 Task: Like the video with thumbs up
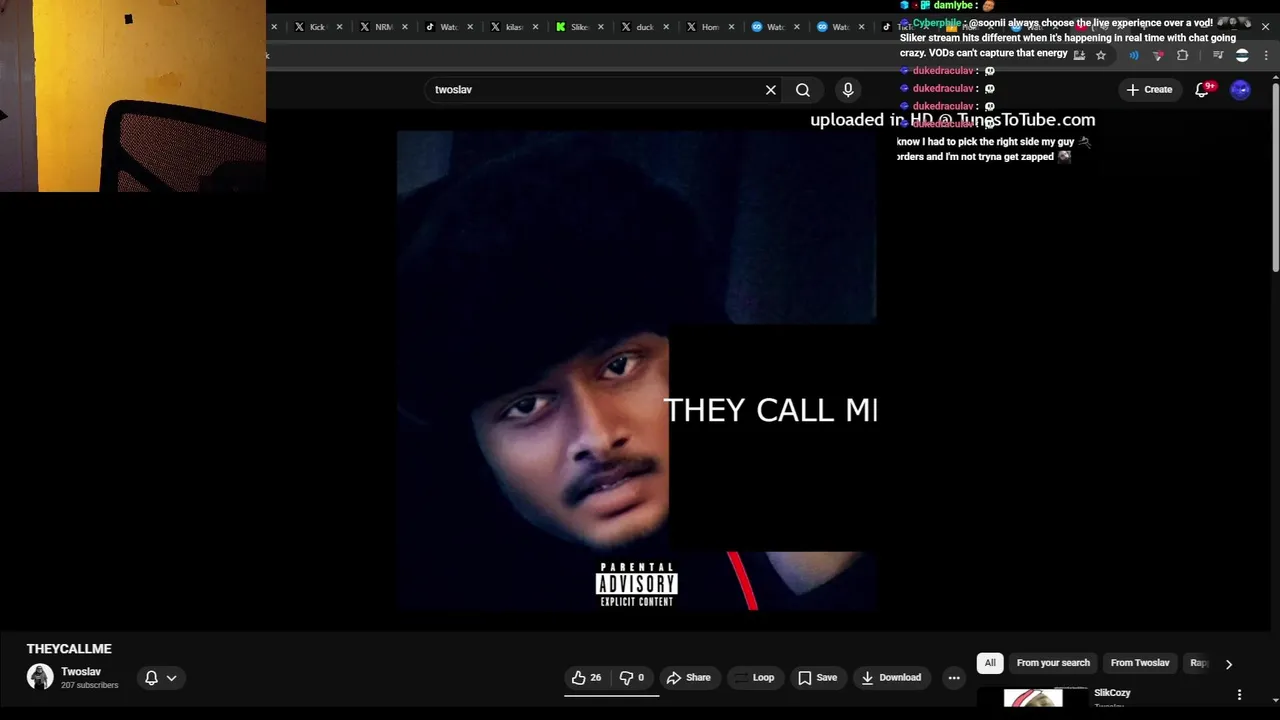(x=587, y=678)
